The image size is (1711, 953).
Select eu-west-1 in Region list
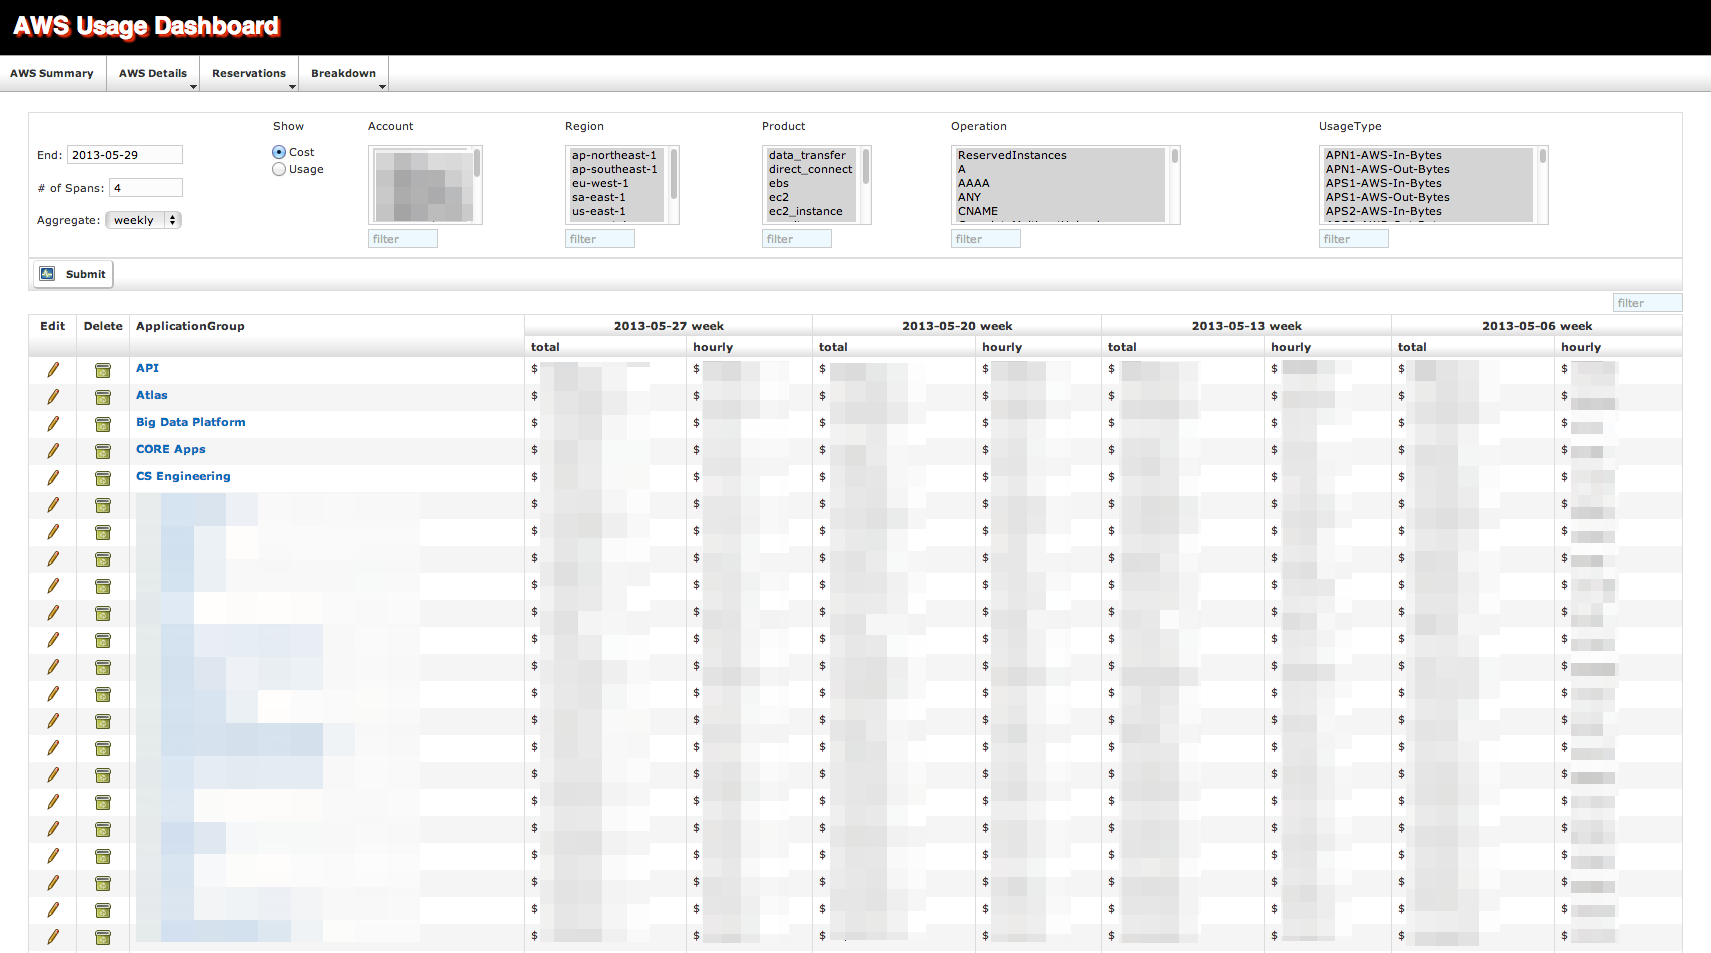[x=617, y=183]
